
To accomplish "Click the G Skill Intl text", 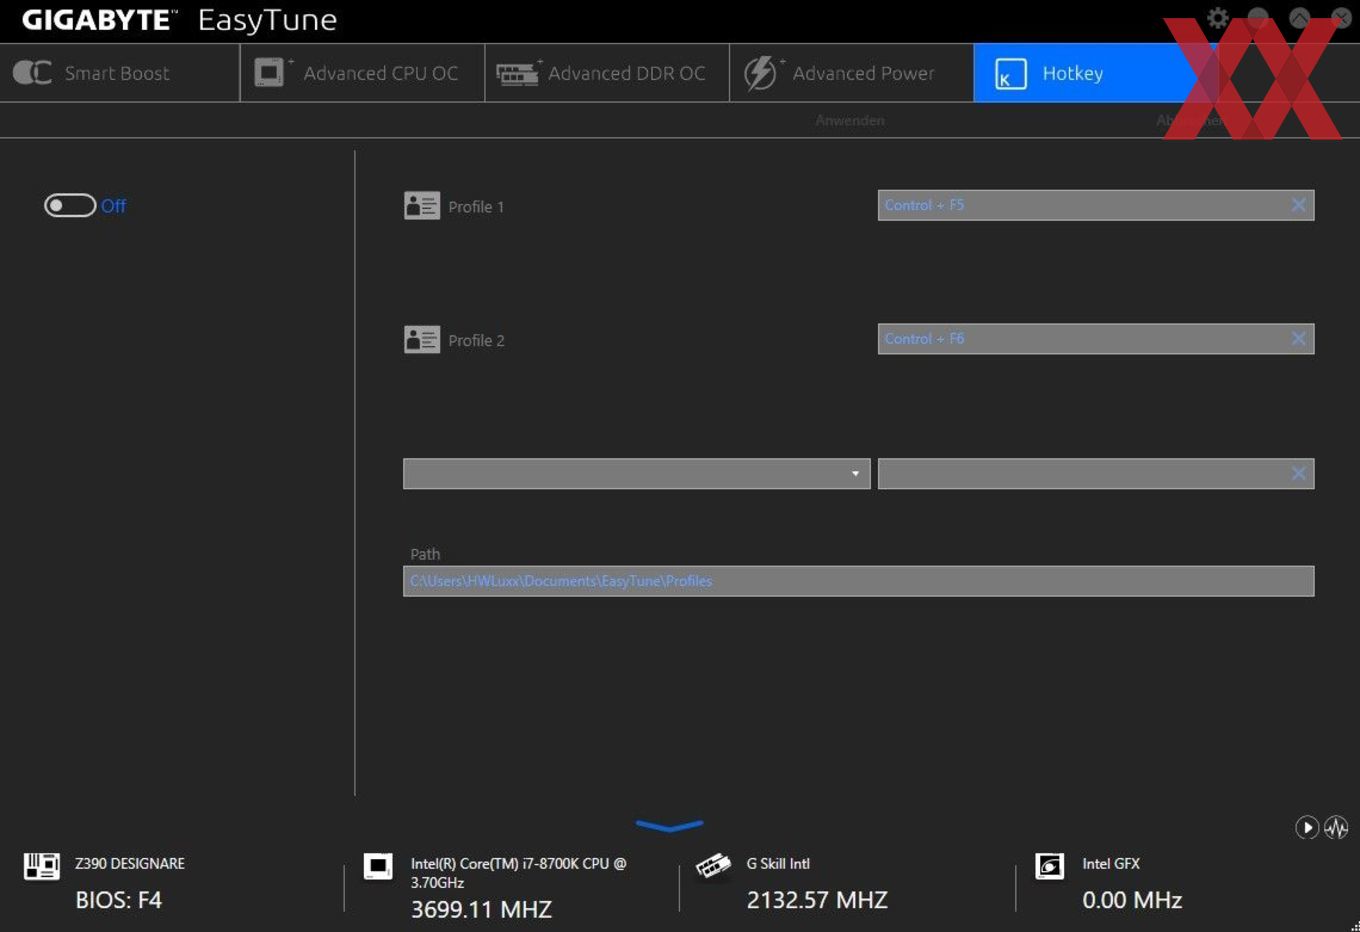I will click(778, 863).
